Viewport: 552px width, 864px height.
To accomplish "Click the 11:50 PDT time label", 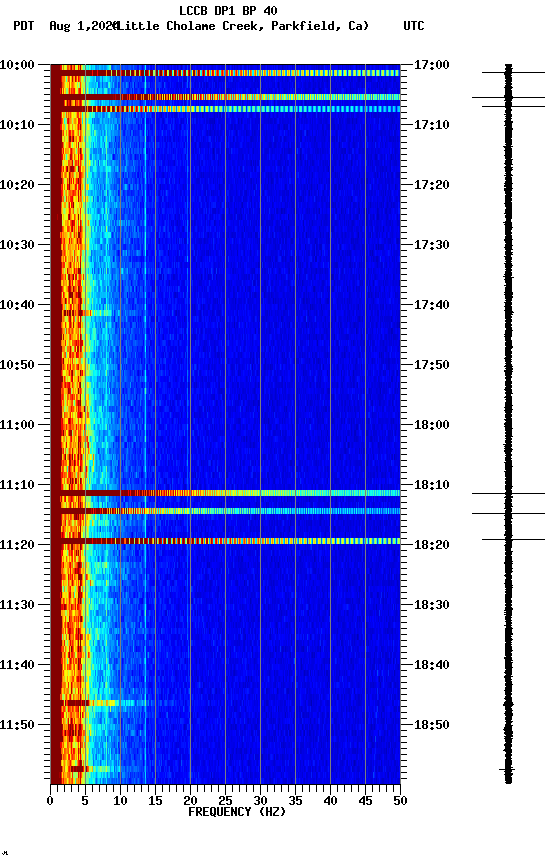I will pyautogui.click(x=17, y=725).
